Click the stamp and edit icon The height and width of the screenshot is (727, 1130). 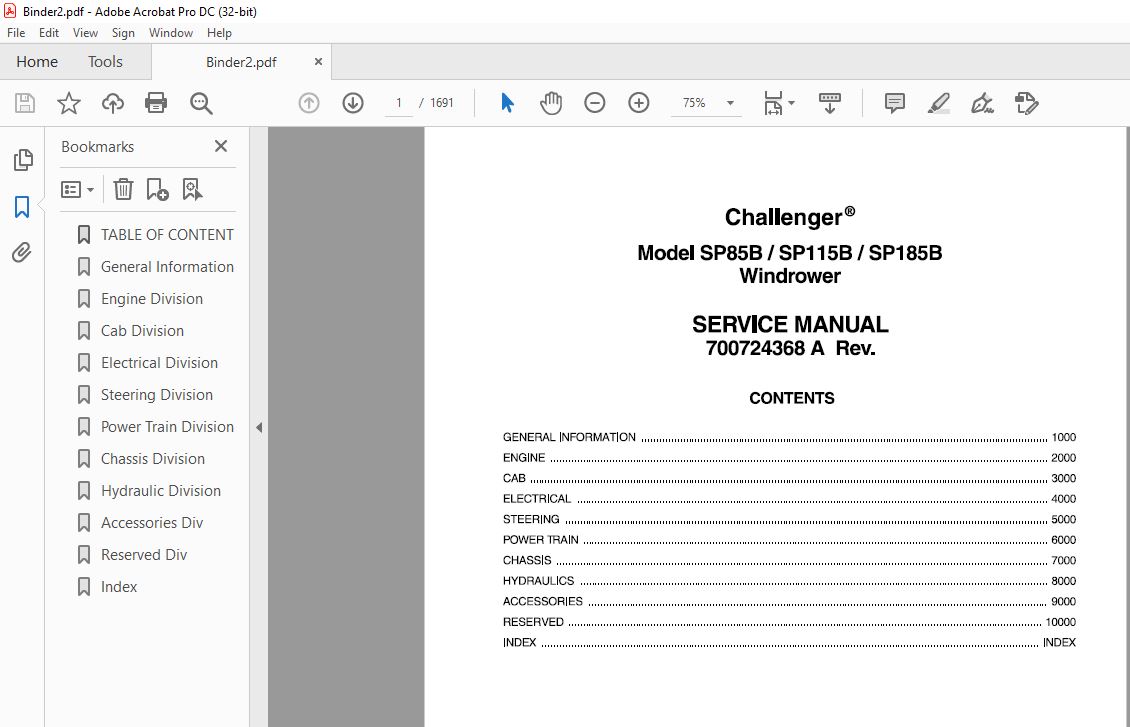pos(1026,103)
